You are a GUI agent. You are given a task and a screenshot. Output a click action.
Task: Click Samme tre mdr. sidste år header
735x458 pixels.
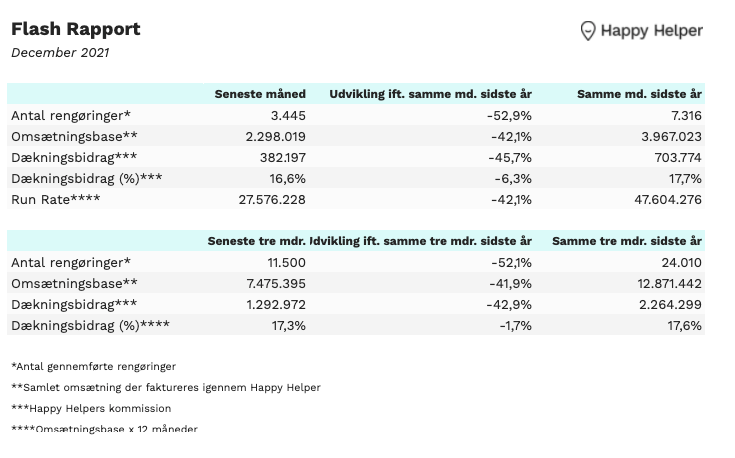point(627,241)
